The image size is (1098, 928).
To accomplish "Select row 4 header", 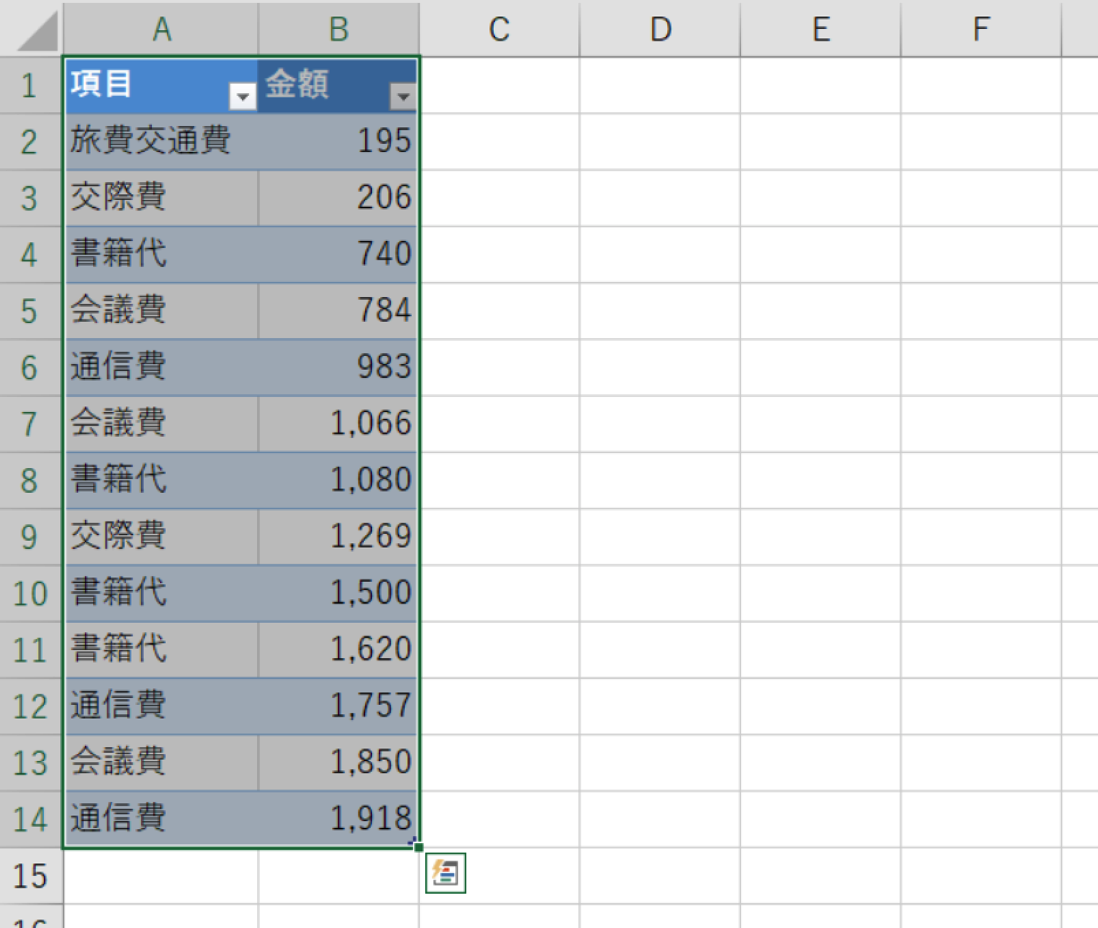I will (x=30, y=255).
